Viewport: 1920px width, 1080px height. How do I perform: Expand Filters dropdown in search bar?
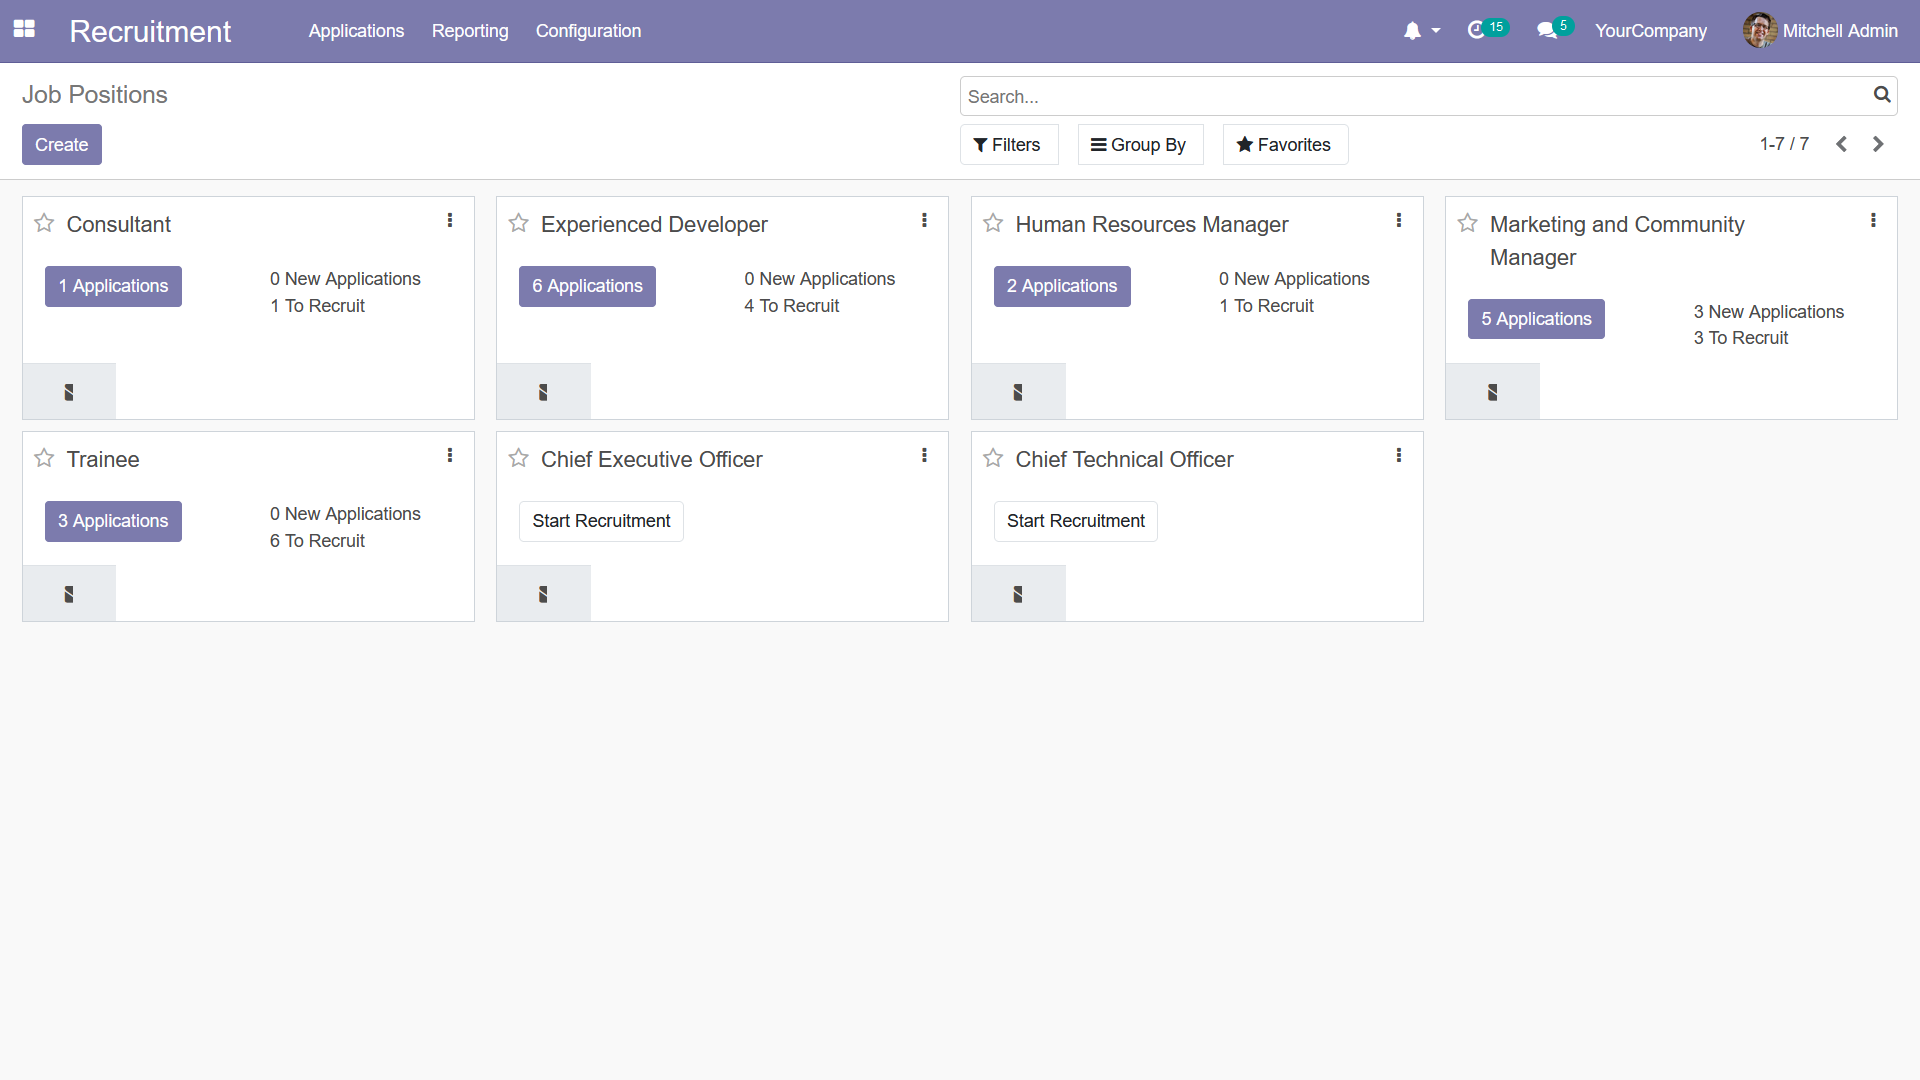pos(1006,145)
